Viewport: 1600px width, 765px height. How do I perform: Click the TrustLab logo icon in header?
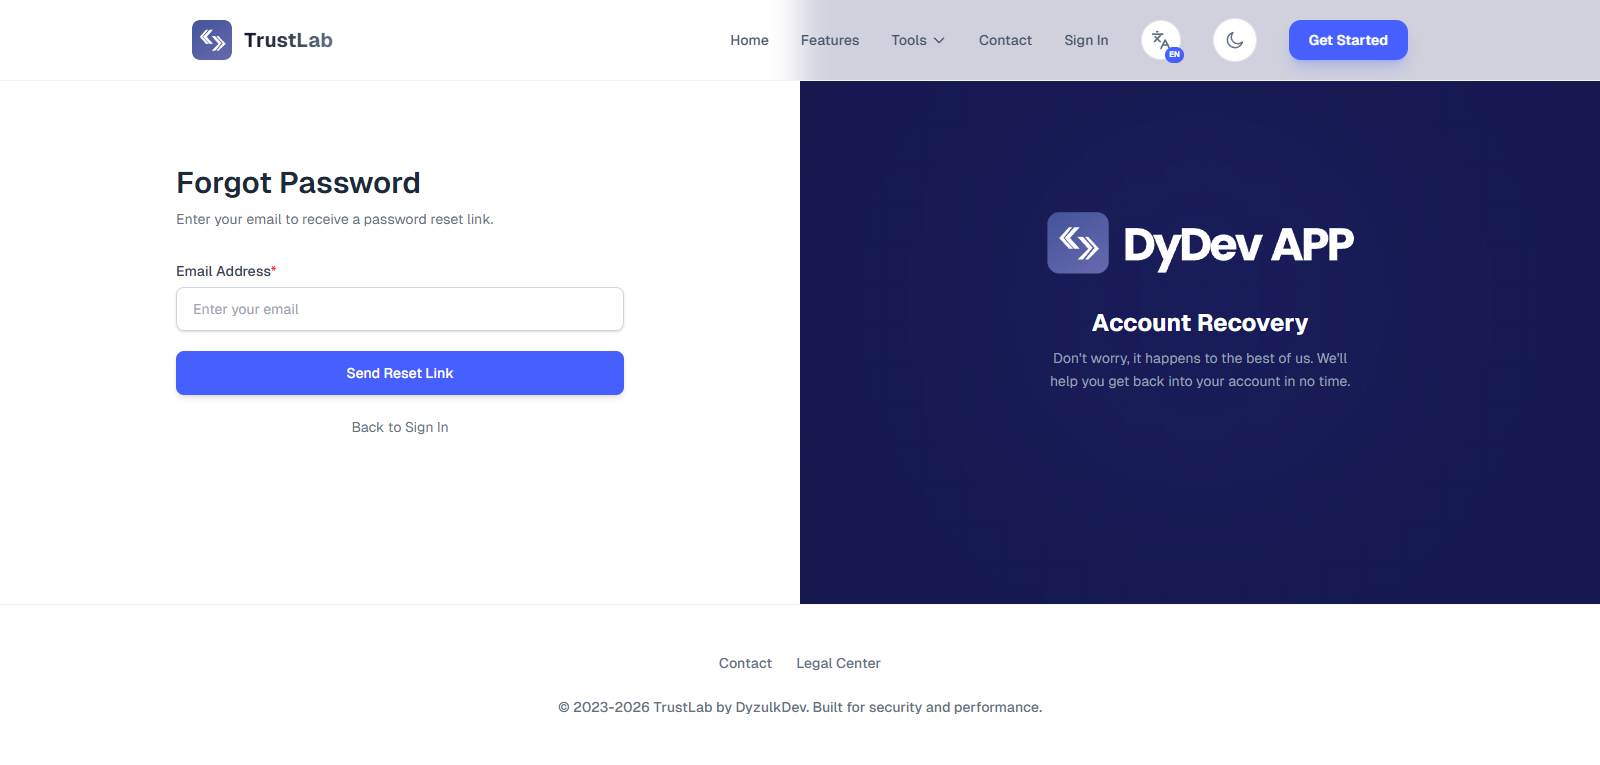[212, 40]
